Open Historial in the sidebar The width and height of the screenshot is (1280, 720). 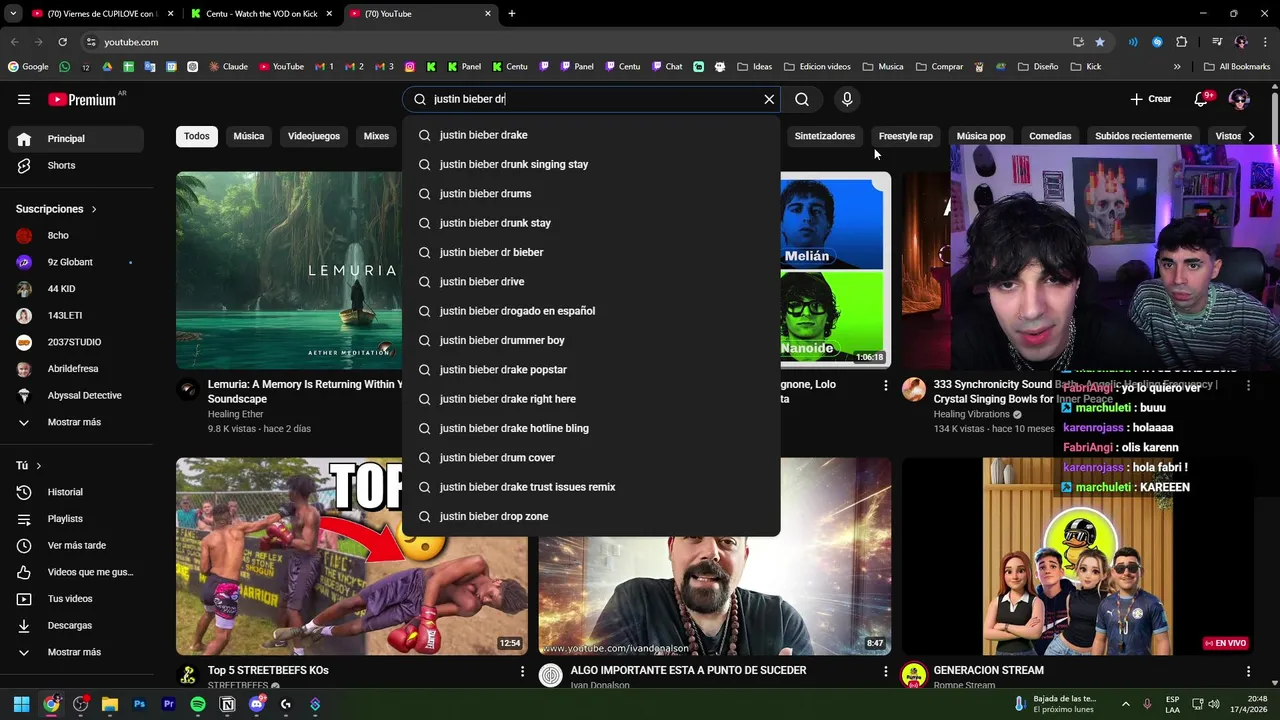[77, 492]
